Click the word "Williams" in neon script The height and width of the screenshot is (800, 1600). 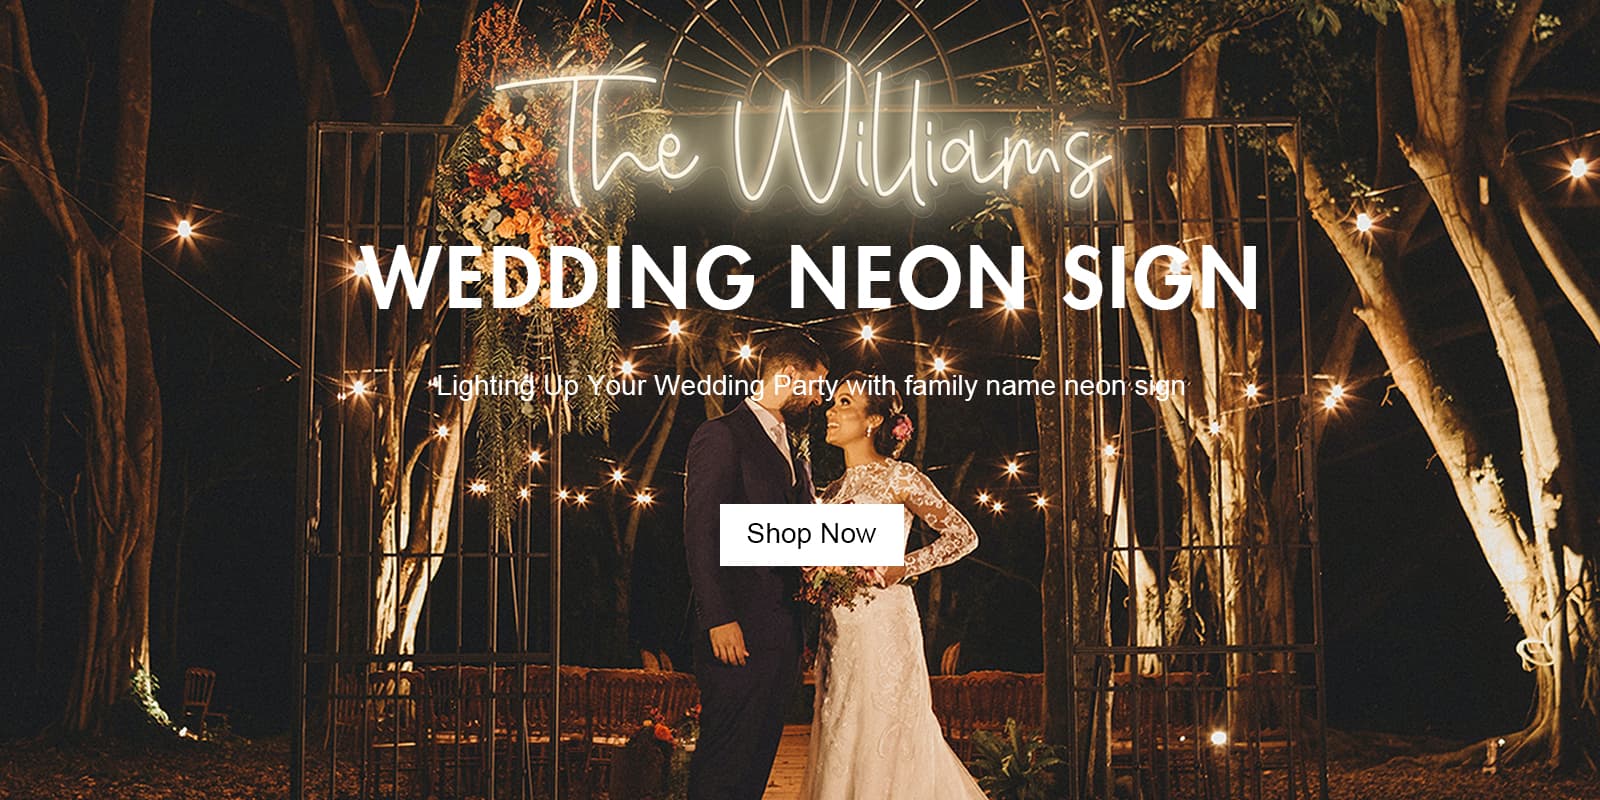(x=925, y=135)
